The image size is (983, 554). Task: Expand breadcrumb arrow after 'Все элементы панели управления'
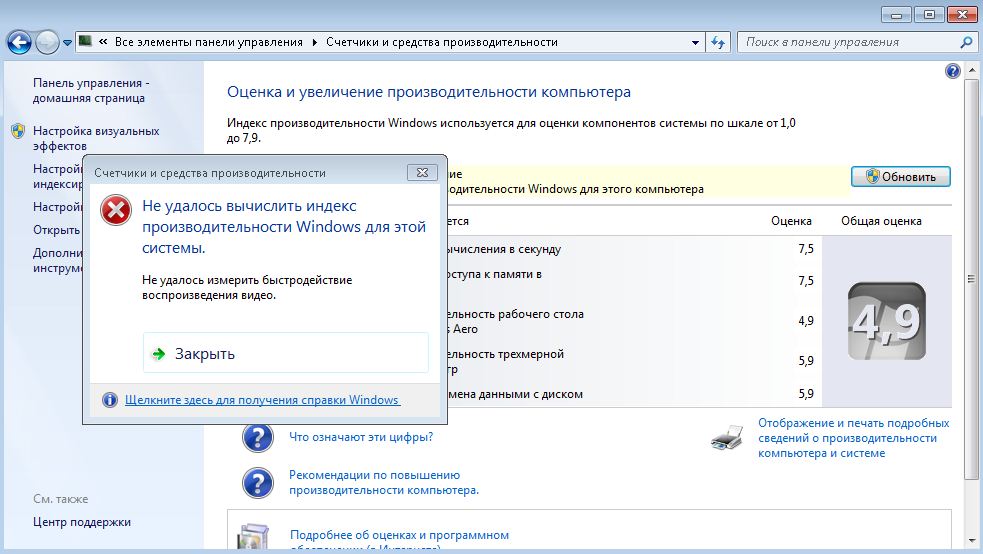coord(315,42)
